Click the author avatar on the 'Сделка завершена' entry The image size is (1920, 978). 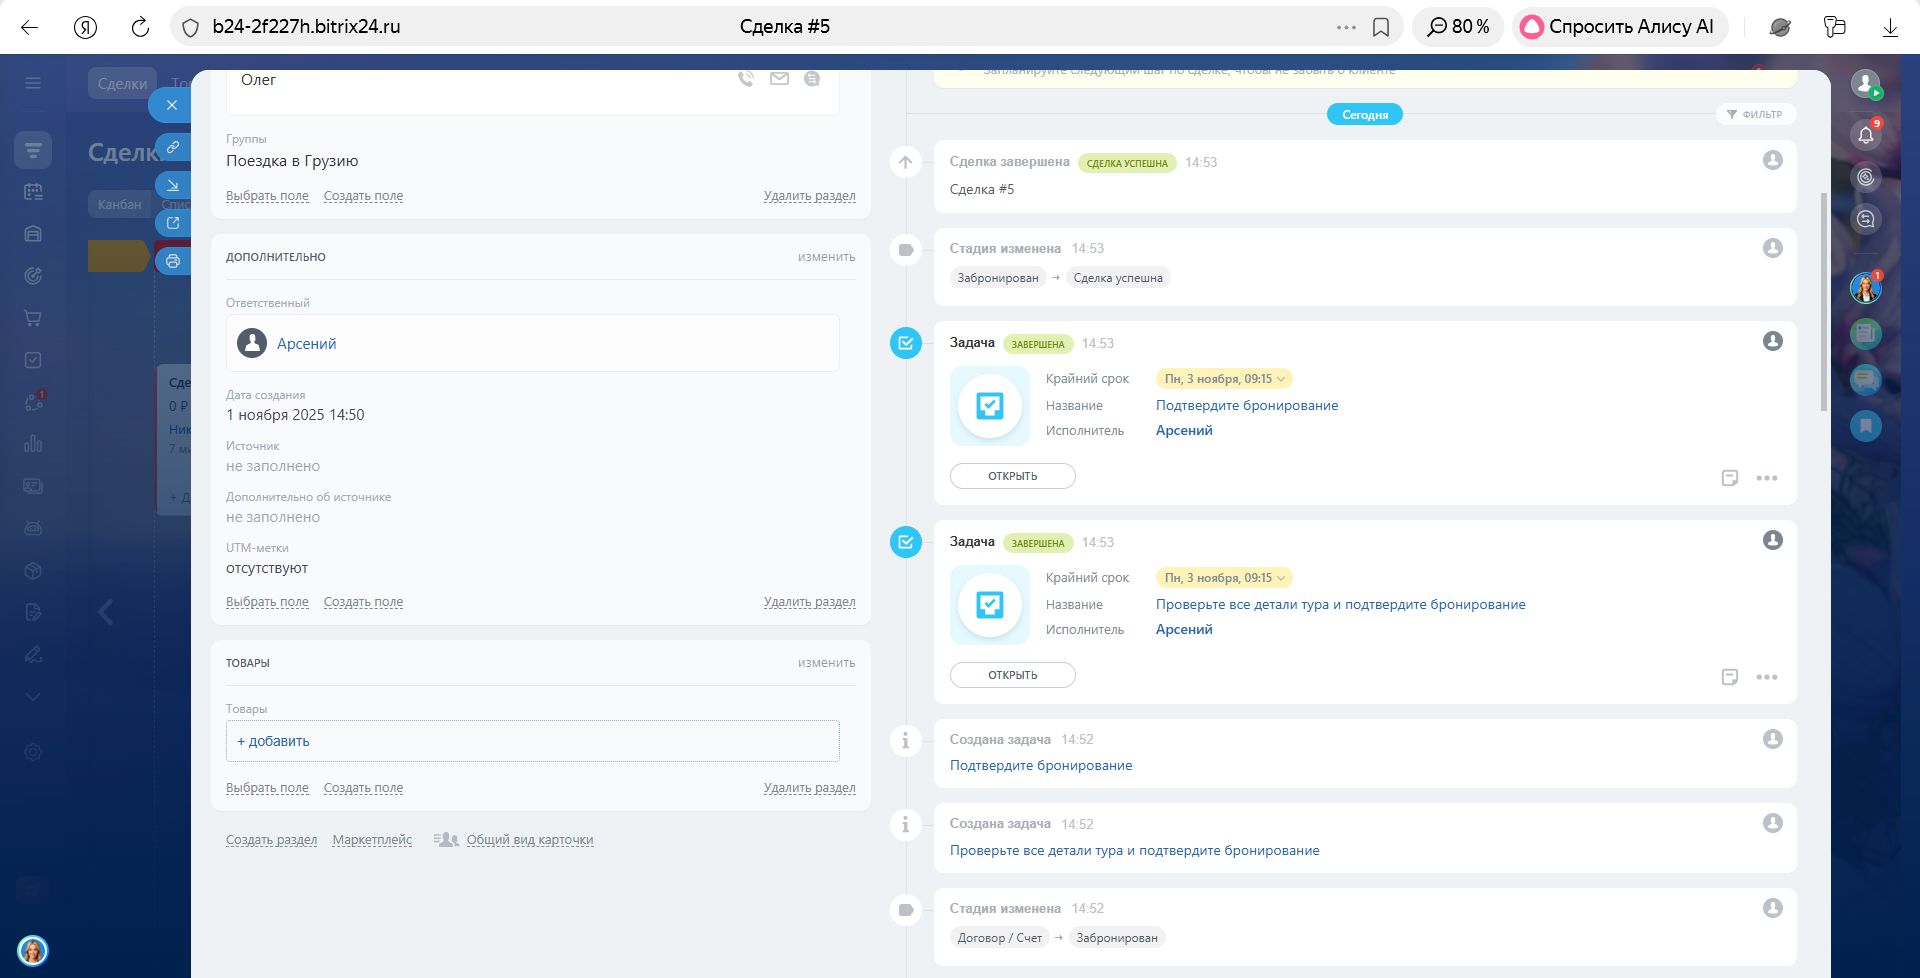click(x=1773, y=160)
